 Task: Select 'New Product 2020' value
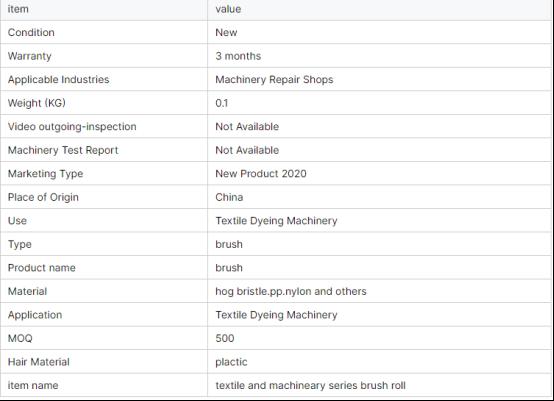point(261,174)
